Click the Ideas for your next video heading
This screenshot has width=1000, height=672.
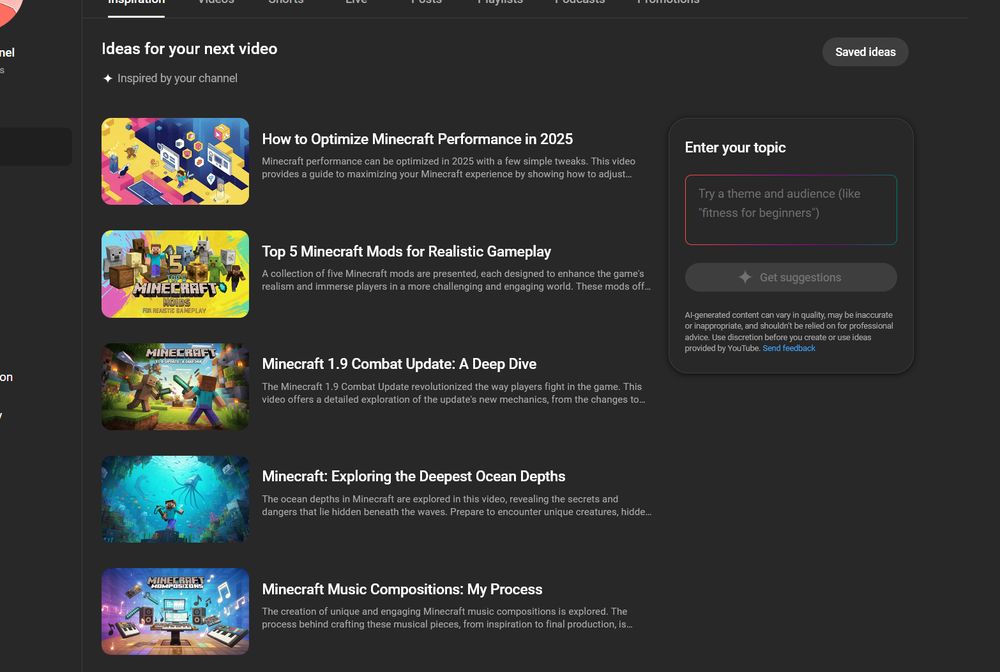coord(189,49)
